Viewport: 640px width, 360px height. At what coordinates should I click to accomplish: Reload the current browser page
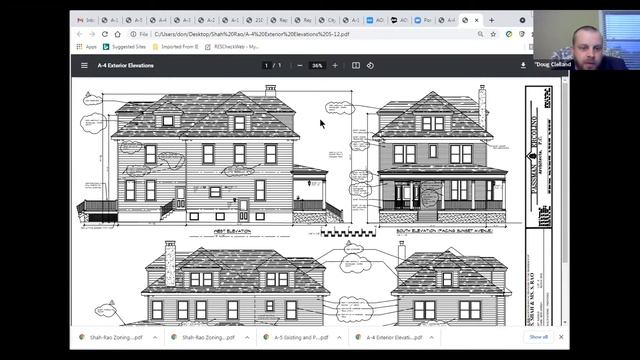(x=105, y=34)
